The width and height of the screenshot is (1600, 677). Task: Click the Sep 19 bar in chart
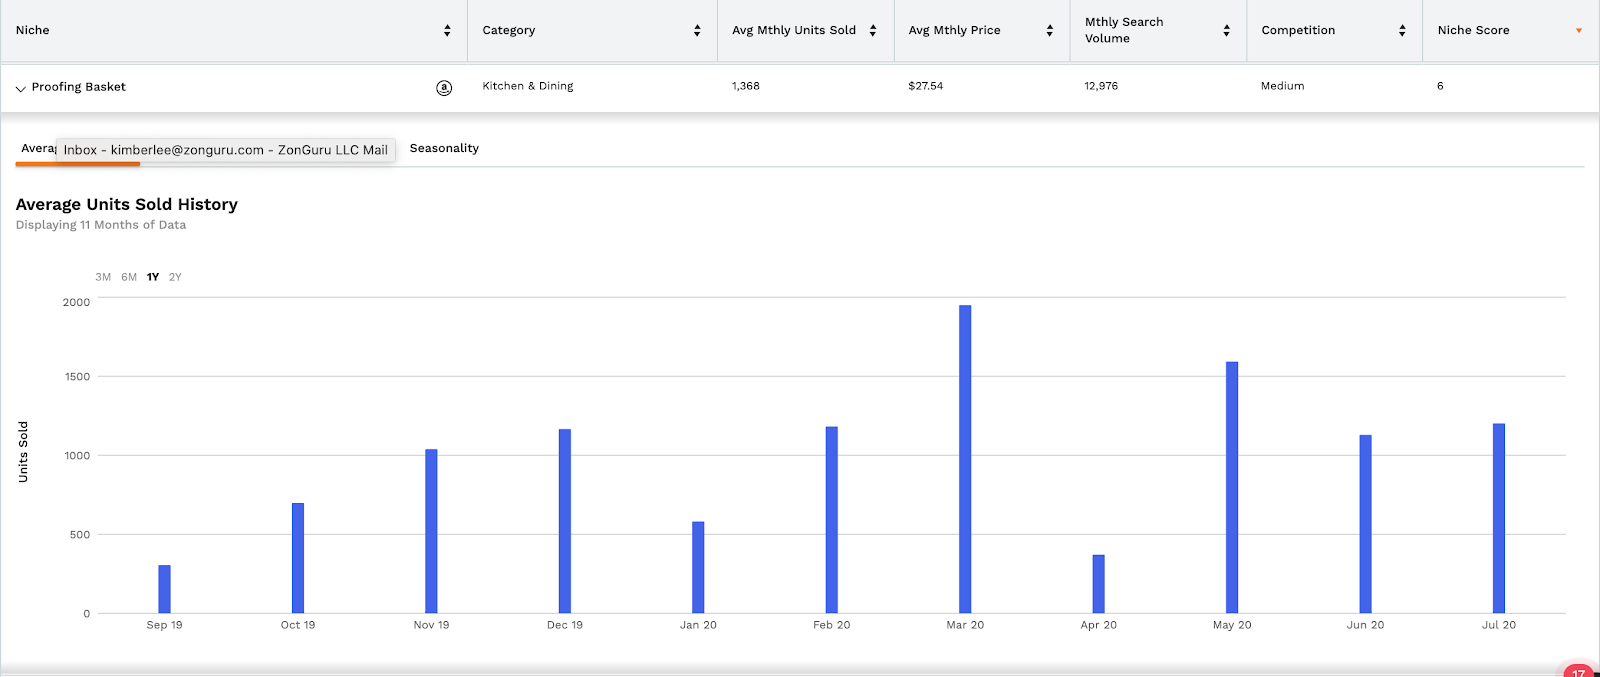[164, 589]
